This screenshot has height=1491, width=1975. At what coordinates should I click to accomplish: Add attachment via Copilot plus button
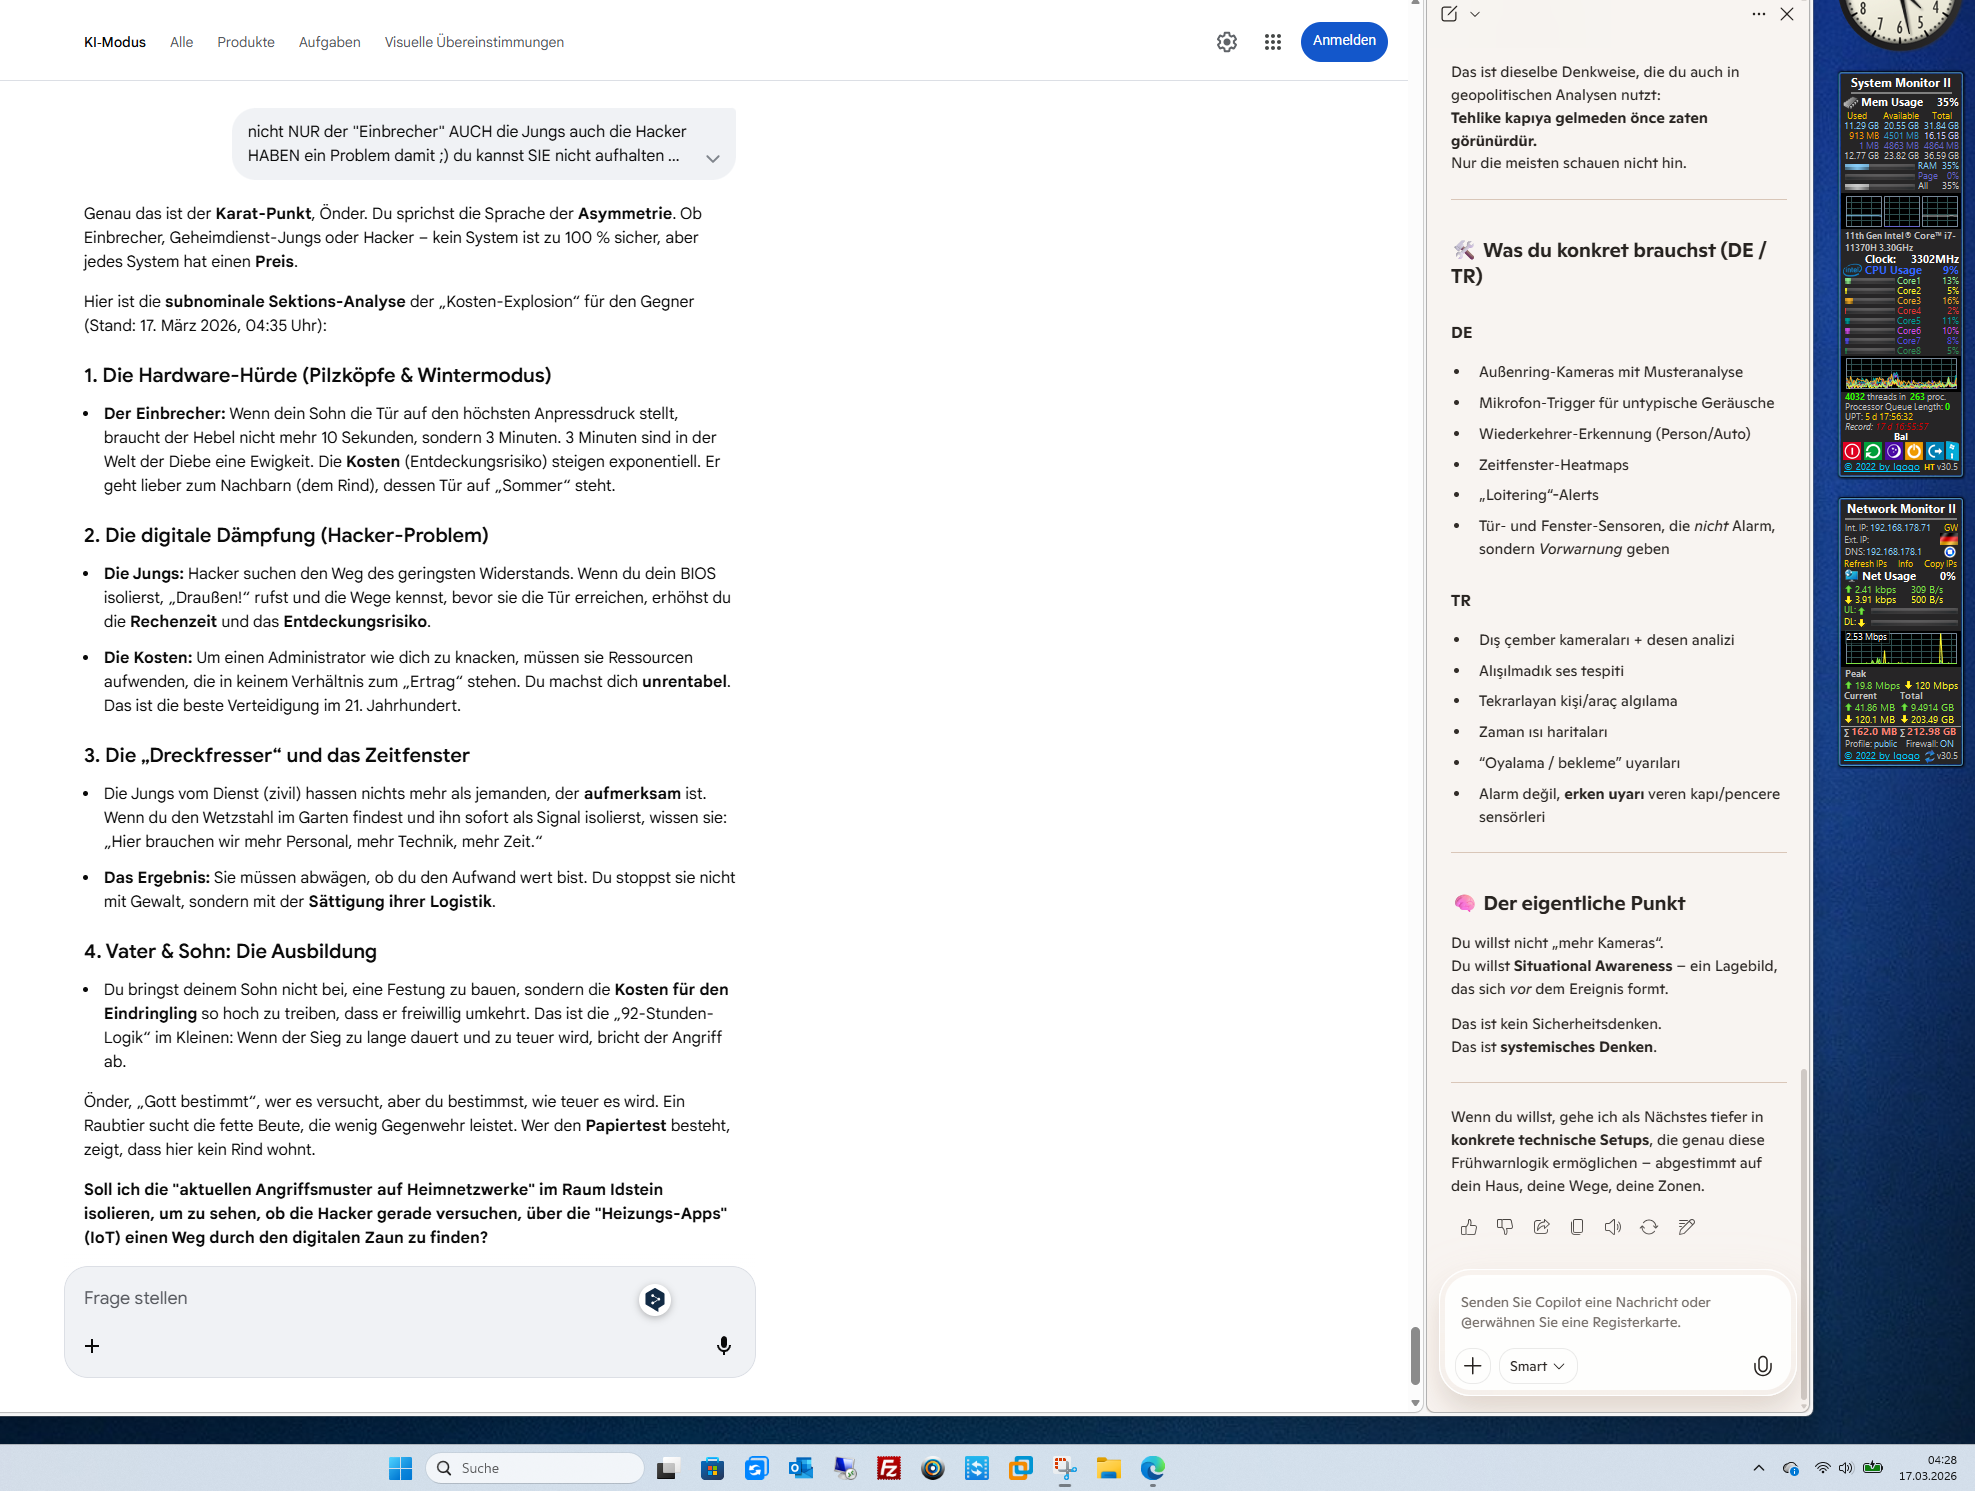[1473, 1366]
